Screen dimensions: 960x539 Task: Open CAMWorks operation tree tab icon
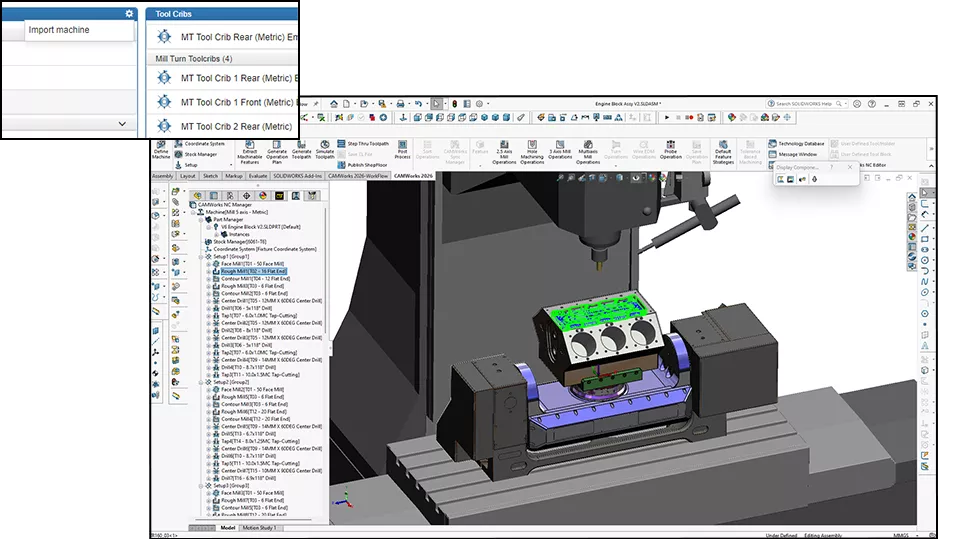[296, 196]
